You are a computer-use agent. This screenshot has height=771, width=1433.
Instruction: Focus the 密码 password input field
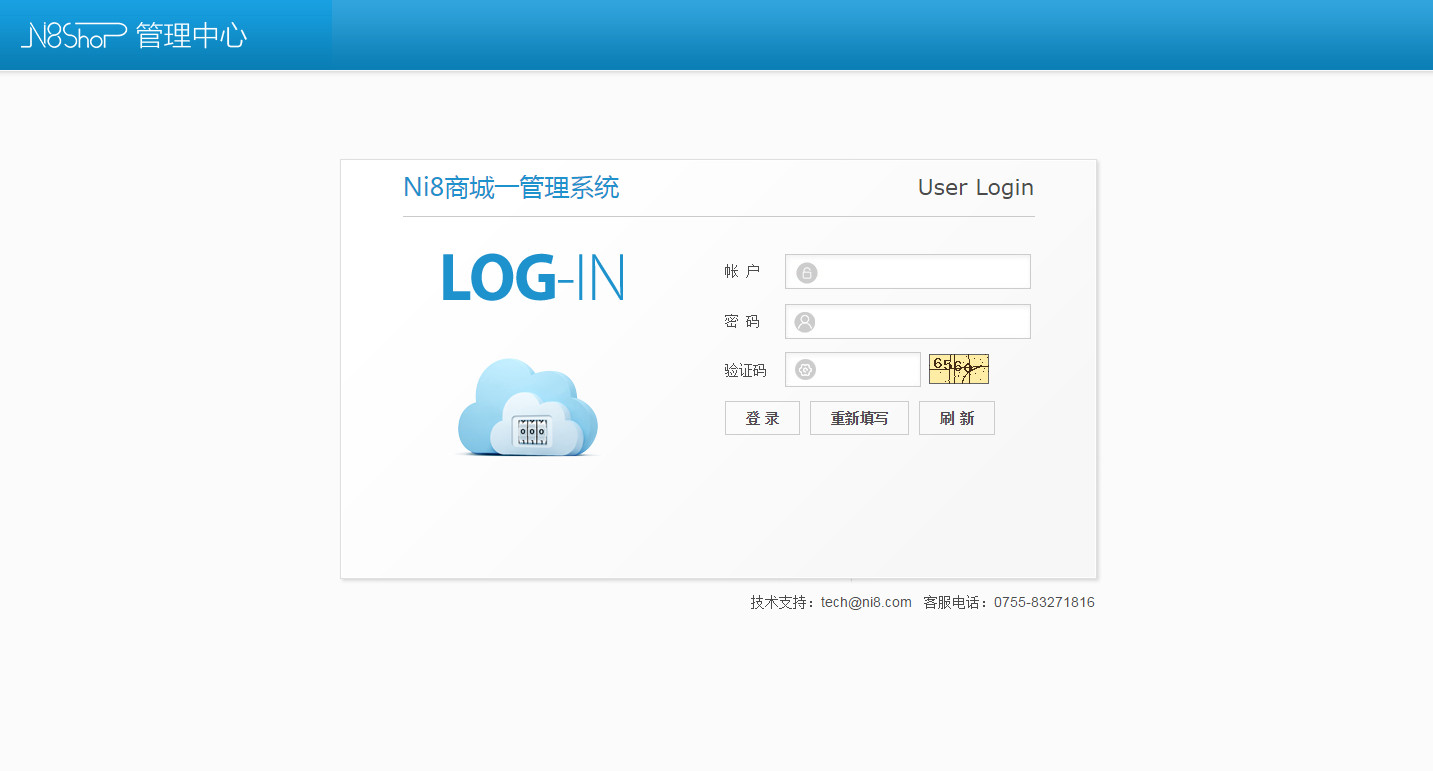point(920,322)
